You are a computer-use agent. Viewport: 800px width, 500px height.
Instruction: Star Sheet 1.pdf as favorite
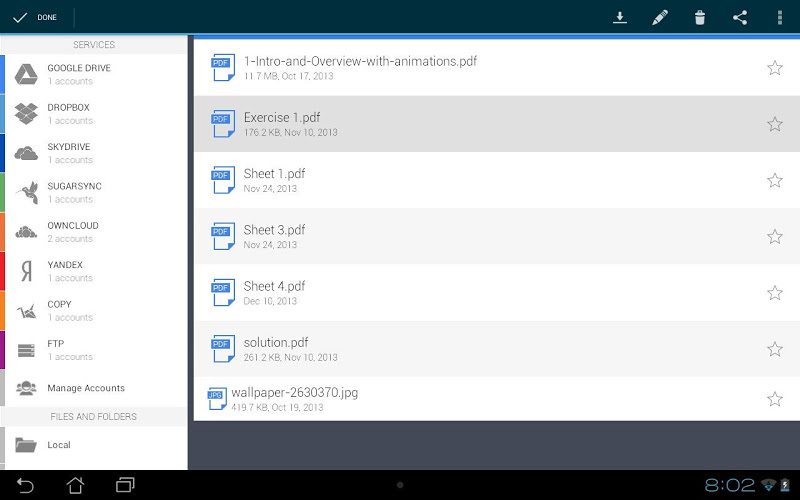[774, 180]
